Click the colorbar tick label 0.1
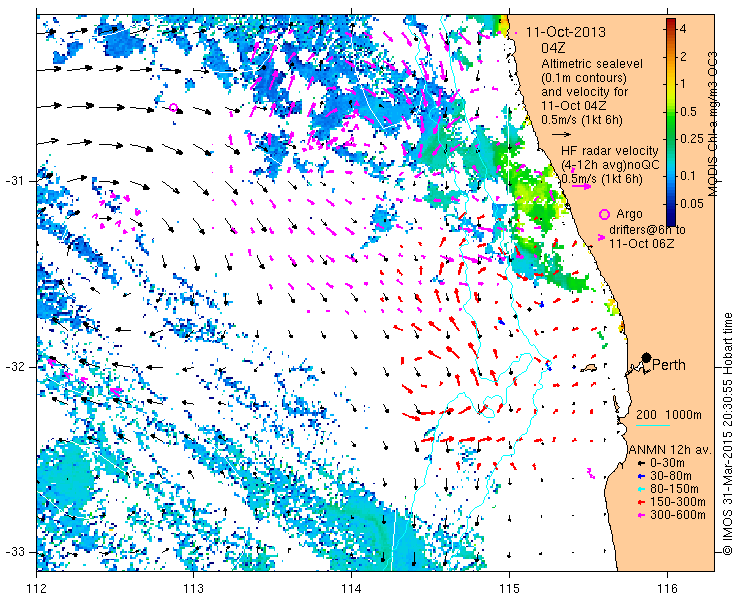 (688, 176)
